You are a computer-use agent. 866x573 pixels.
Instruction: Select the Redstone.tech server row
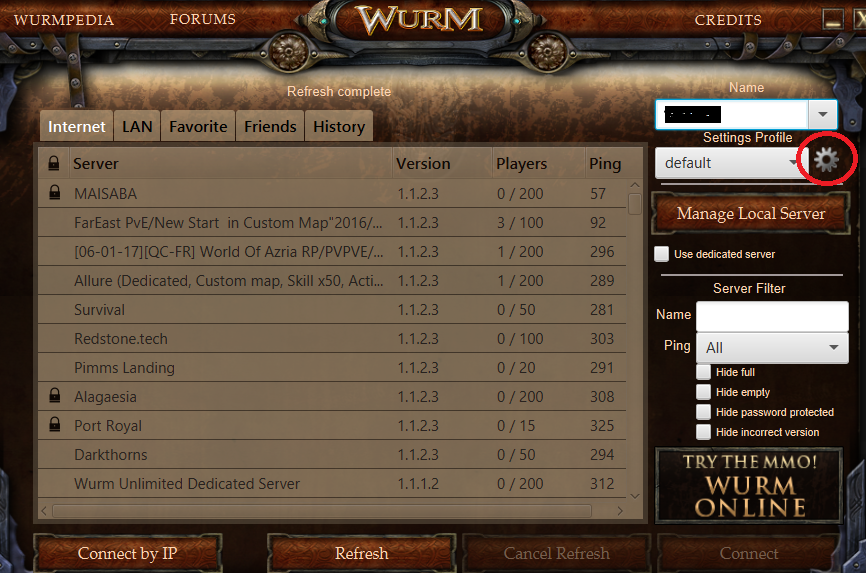[x=332, y=338]
